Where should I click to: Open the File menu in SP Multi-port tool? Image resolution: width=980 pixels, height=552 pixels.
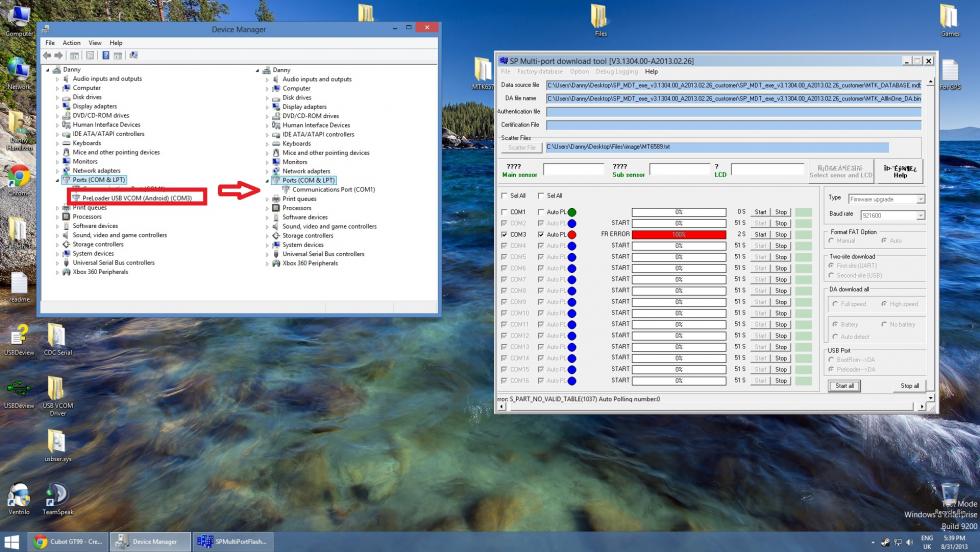pyautogui.click(x=506, y=72)
